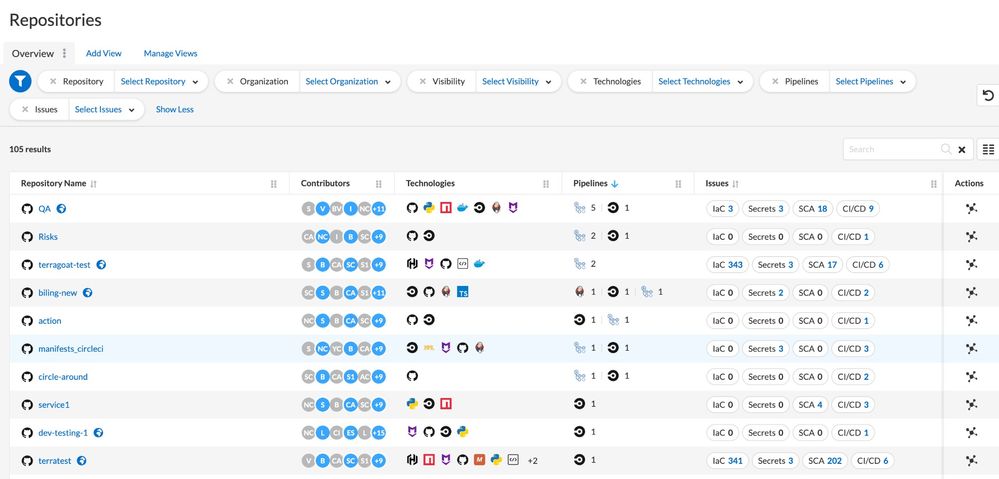Remove the Repository filter chip
The width and height of the screenshot is (999, 479).
tap(52, 82)
